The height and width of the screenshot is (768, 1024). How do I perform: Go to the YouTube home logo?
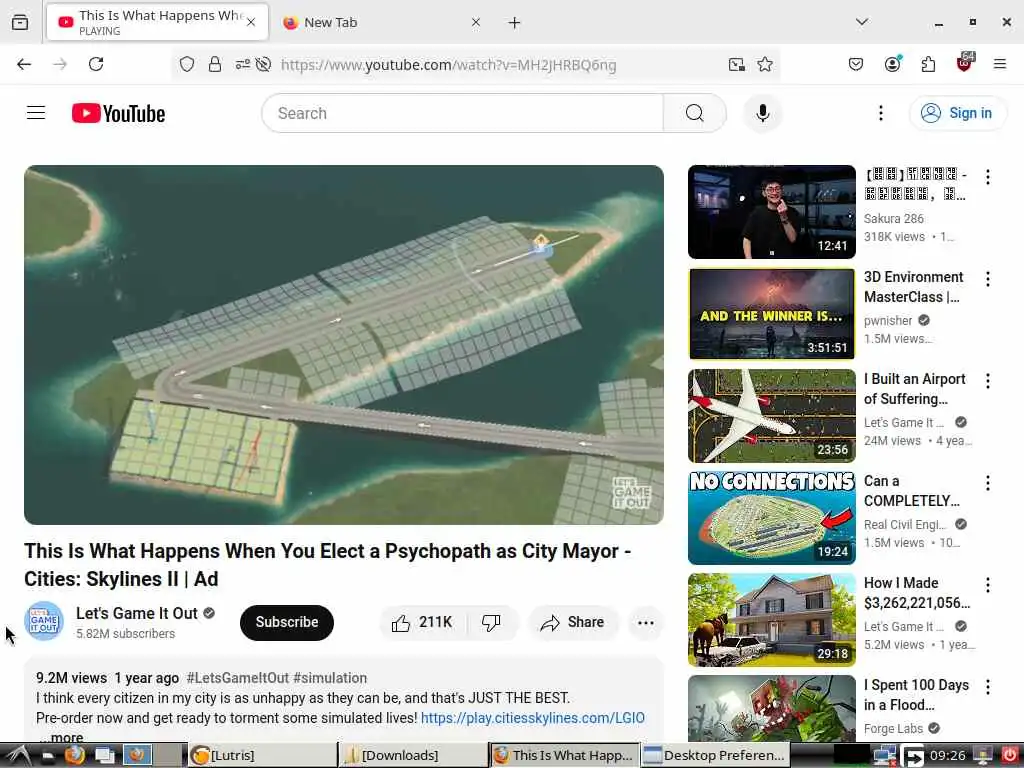click(118, 114)
